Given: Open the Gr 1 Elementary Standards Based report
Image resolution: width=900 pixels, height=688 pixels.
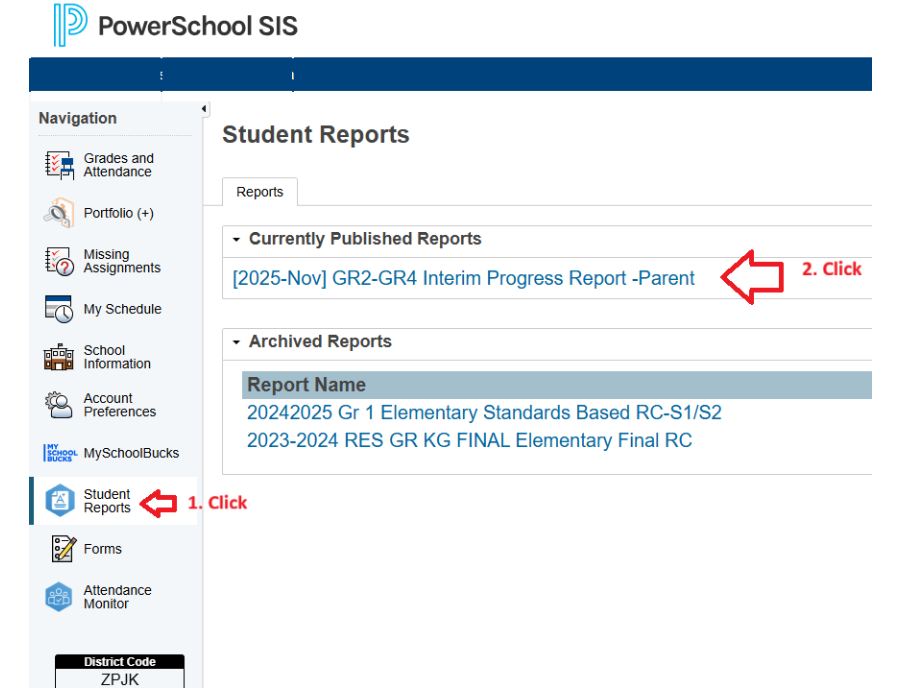Looking at the screenshot, I should click(484, 413).
